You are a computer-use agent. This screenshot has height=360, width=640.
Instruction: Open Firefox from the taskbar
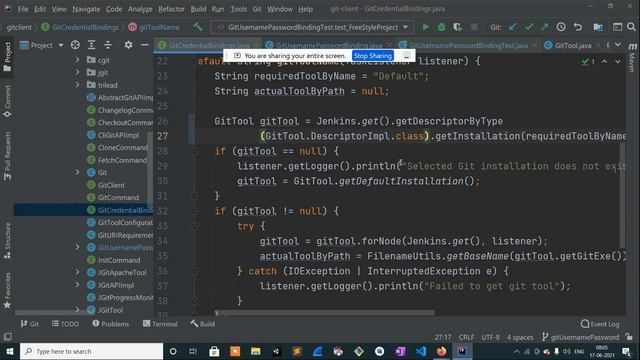[x=441, y=351]
